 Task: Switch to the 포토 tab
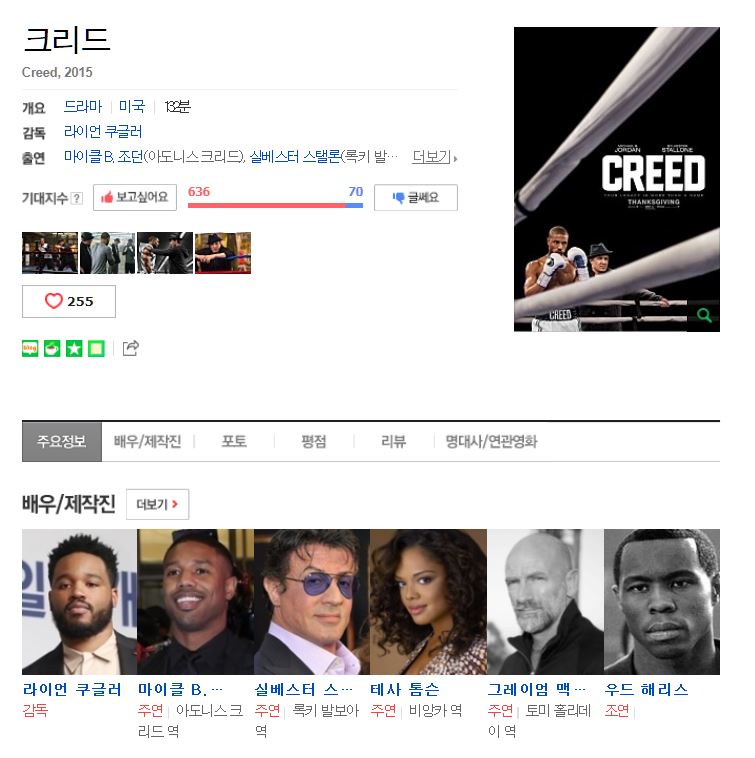point(234,441)
